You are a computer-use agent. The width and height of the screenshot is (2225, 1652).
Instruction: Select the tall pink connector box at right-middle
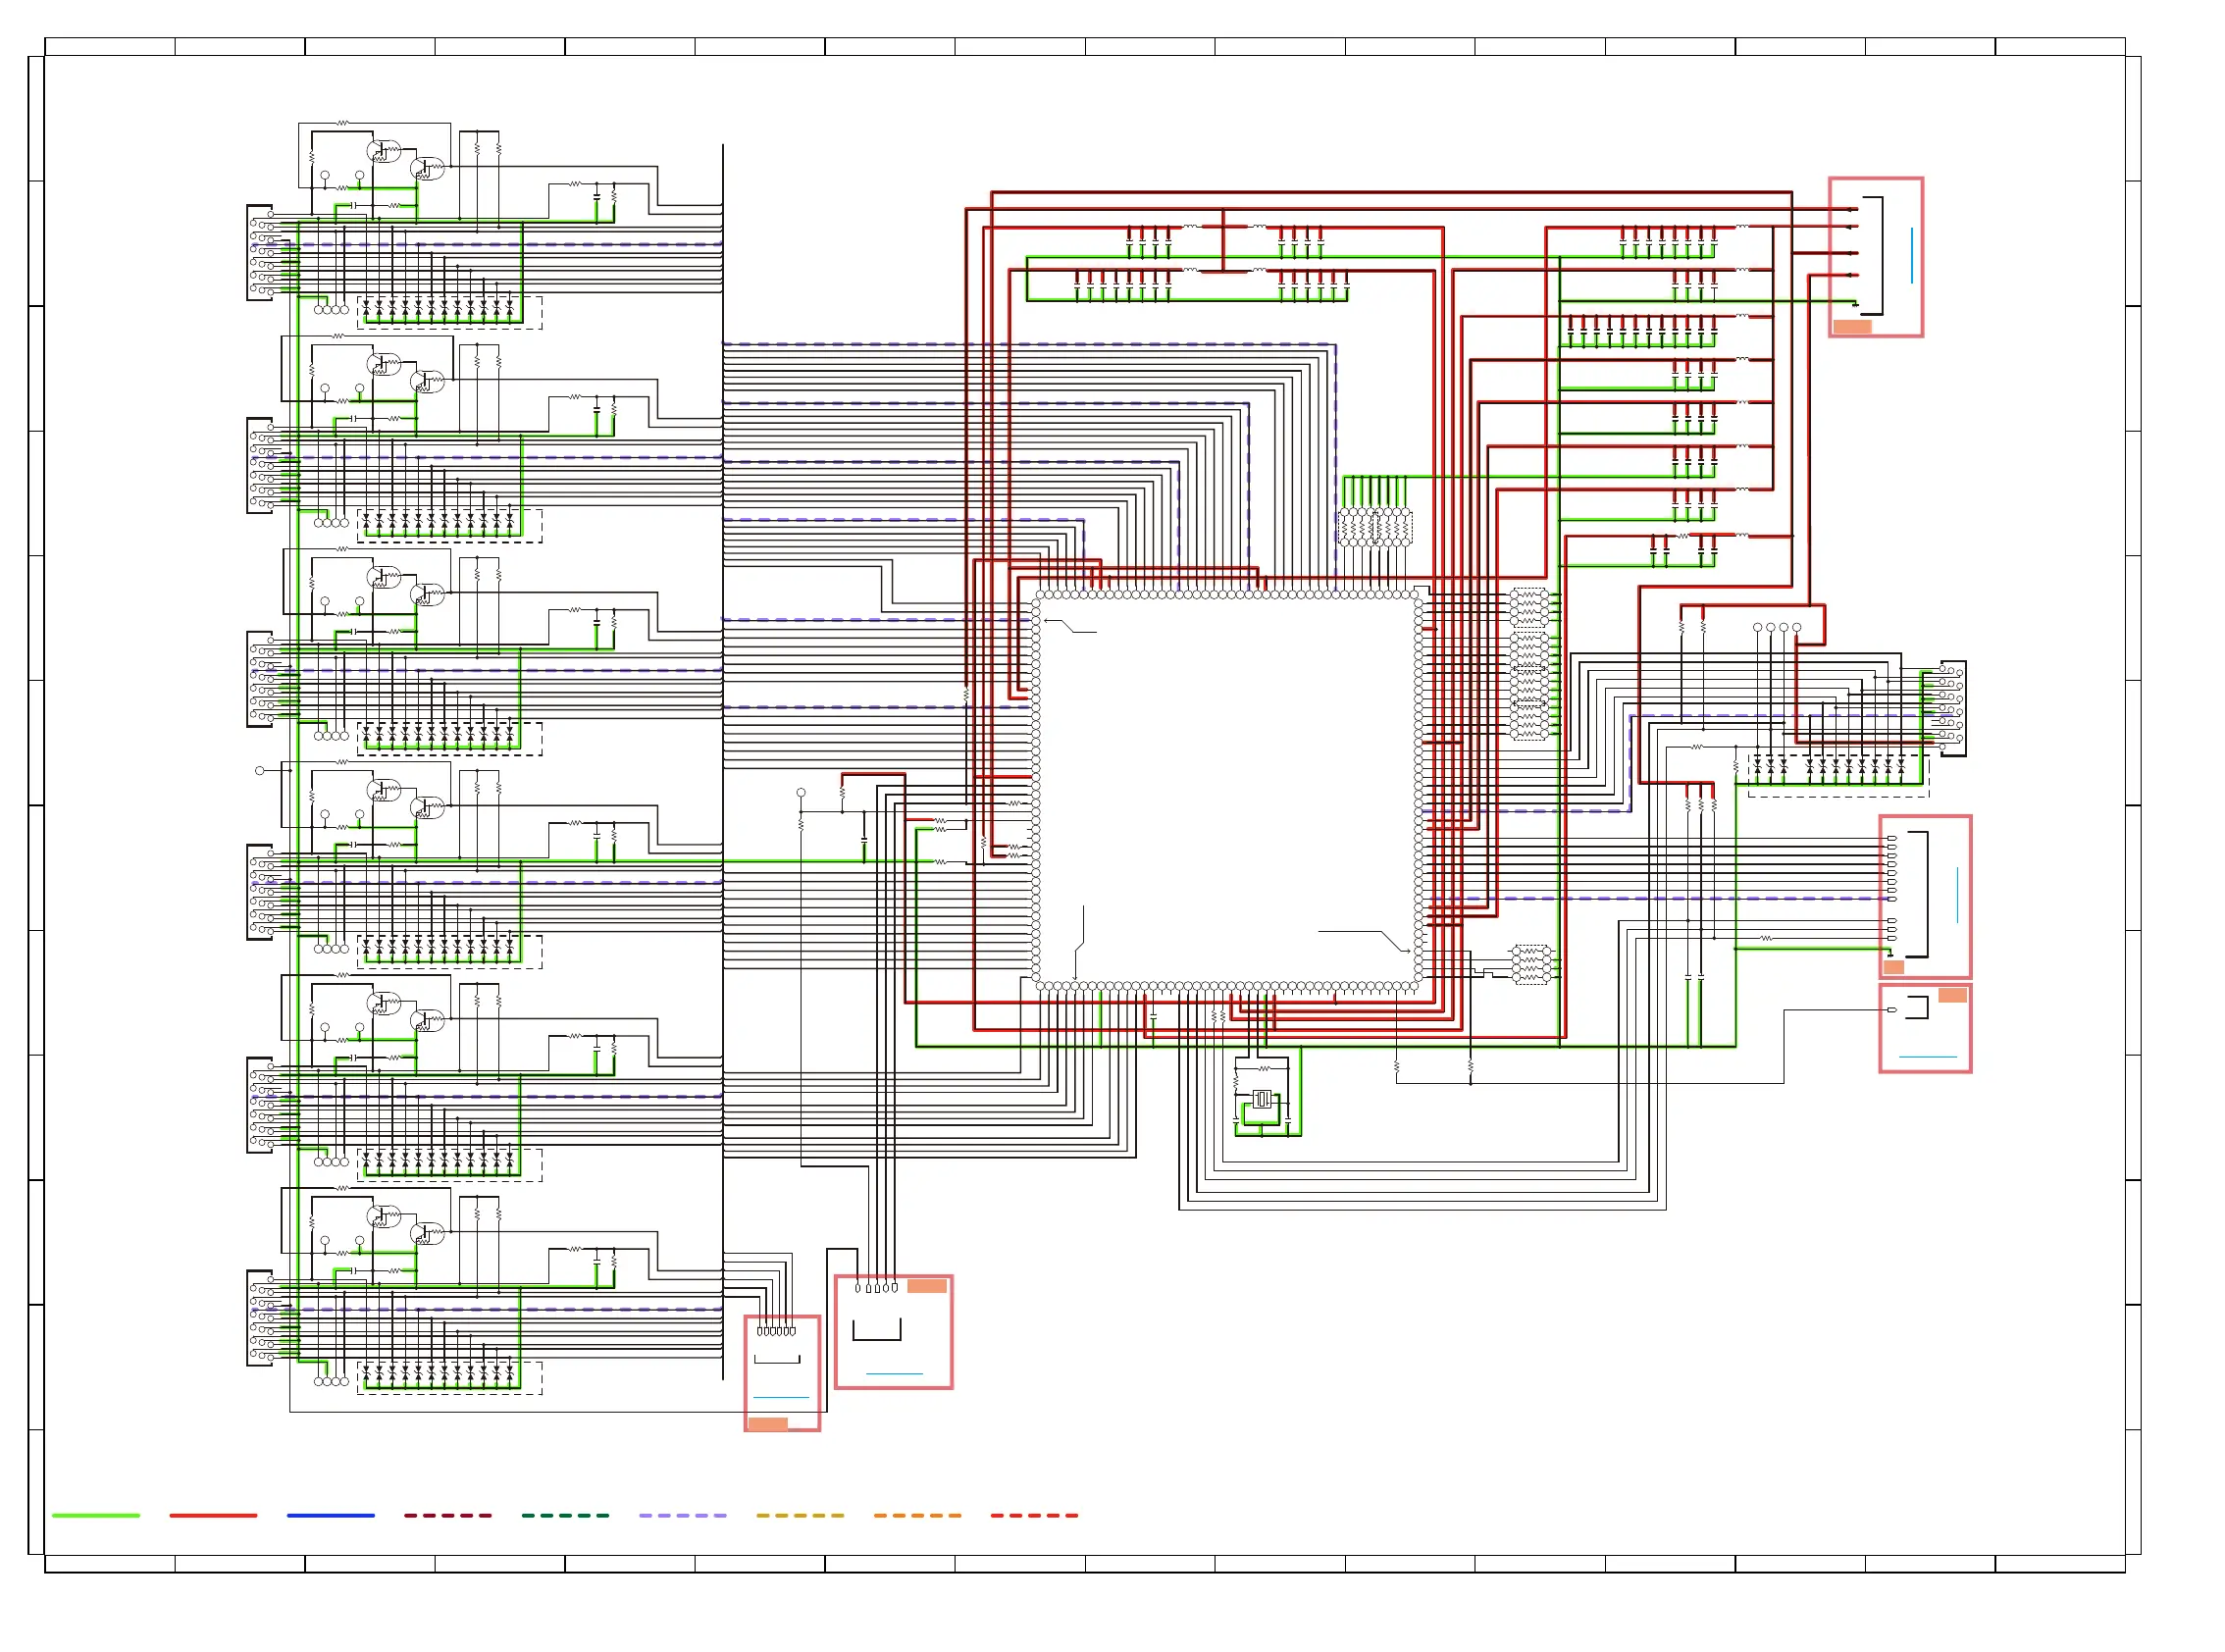coord(1925,896)
